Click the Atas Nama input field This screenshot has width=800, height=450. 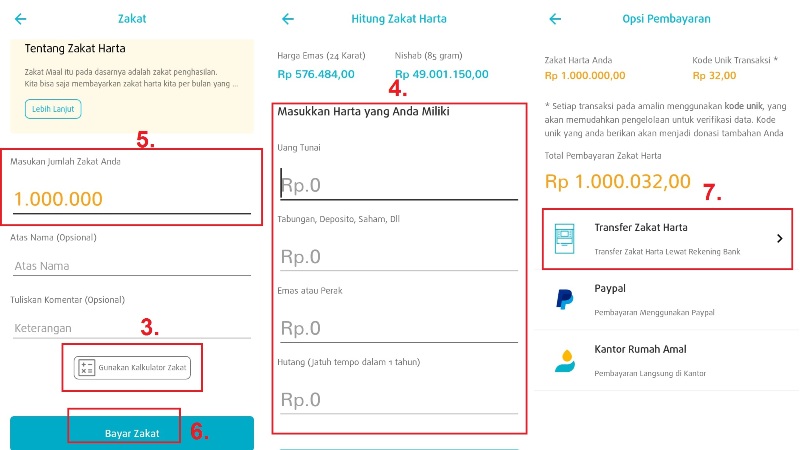click(130, 265)
